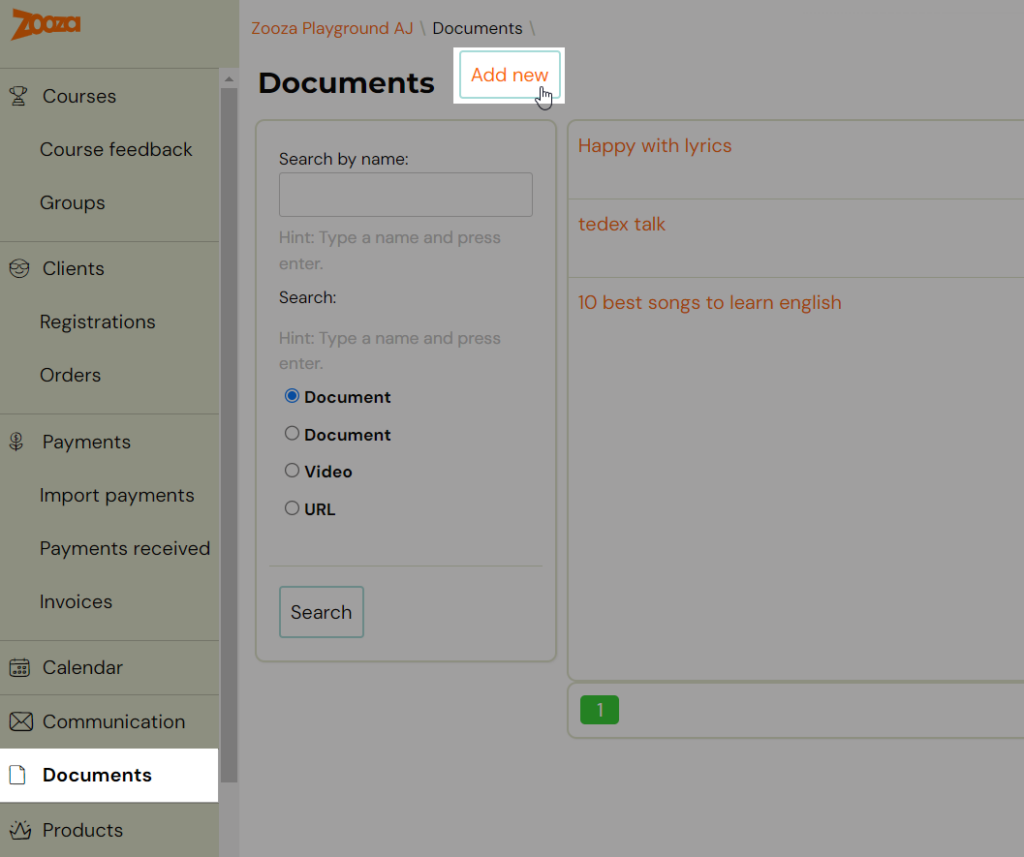The height and width of the screenshot is (857, 1024).
Task: Click the Search by name: label
Action: click(344, 159)
